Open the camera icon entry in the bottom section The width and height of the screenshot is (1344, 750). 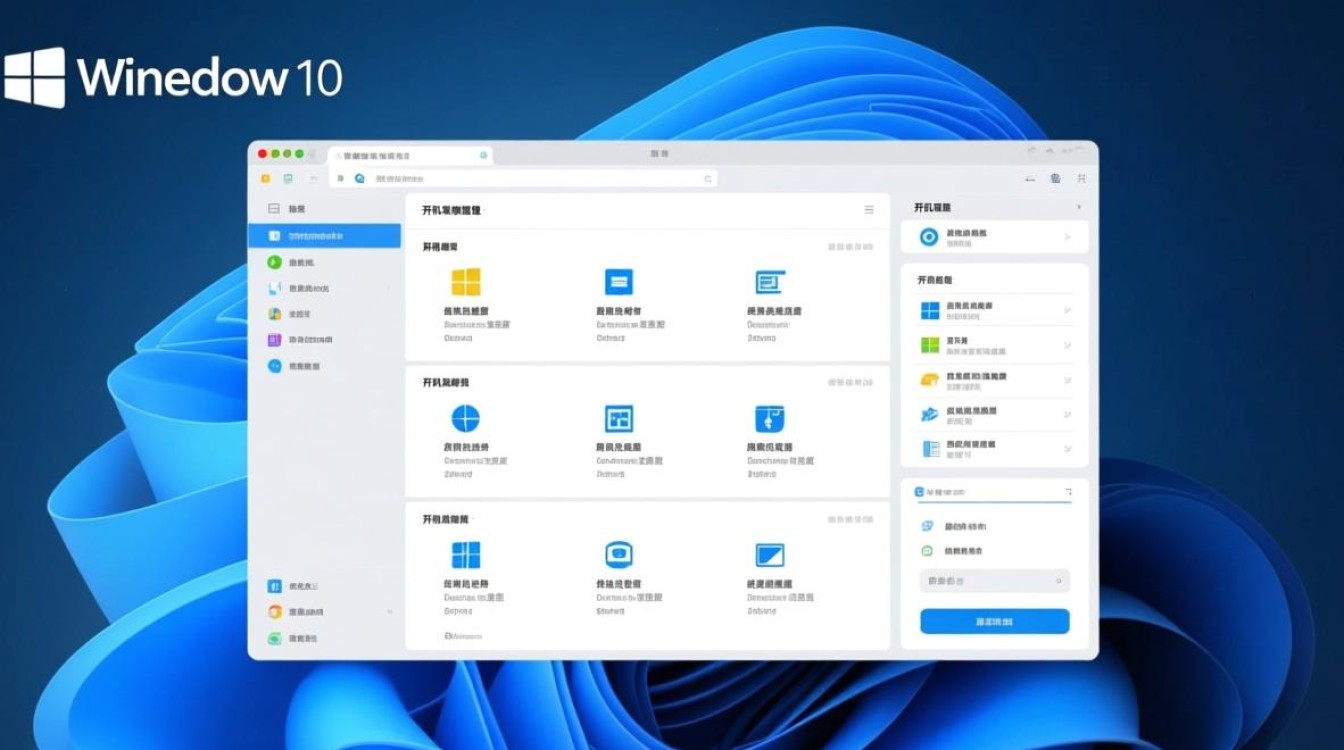click(617, 553)
